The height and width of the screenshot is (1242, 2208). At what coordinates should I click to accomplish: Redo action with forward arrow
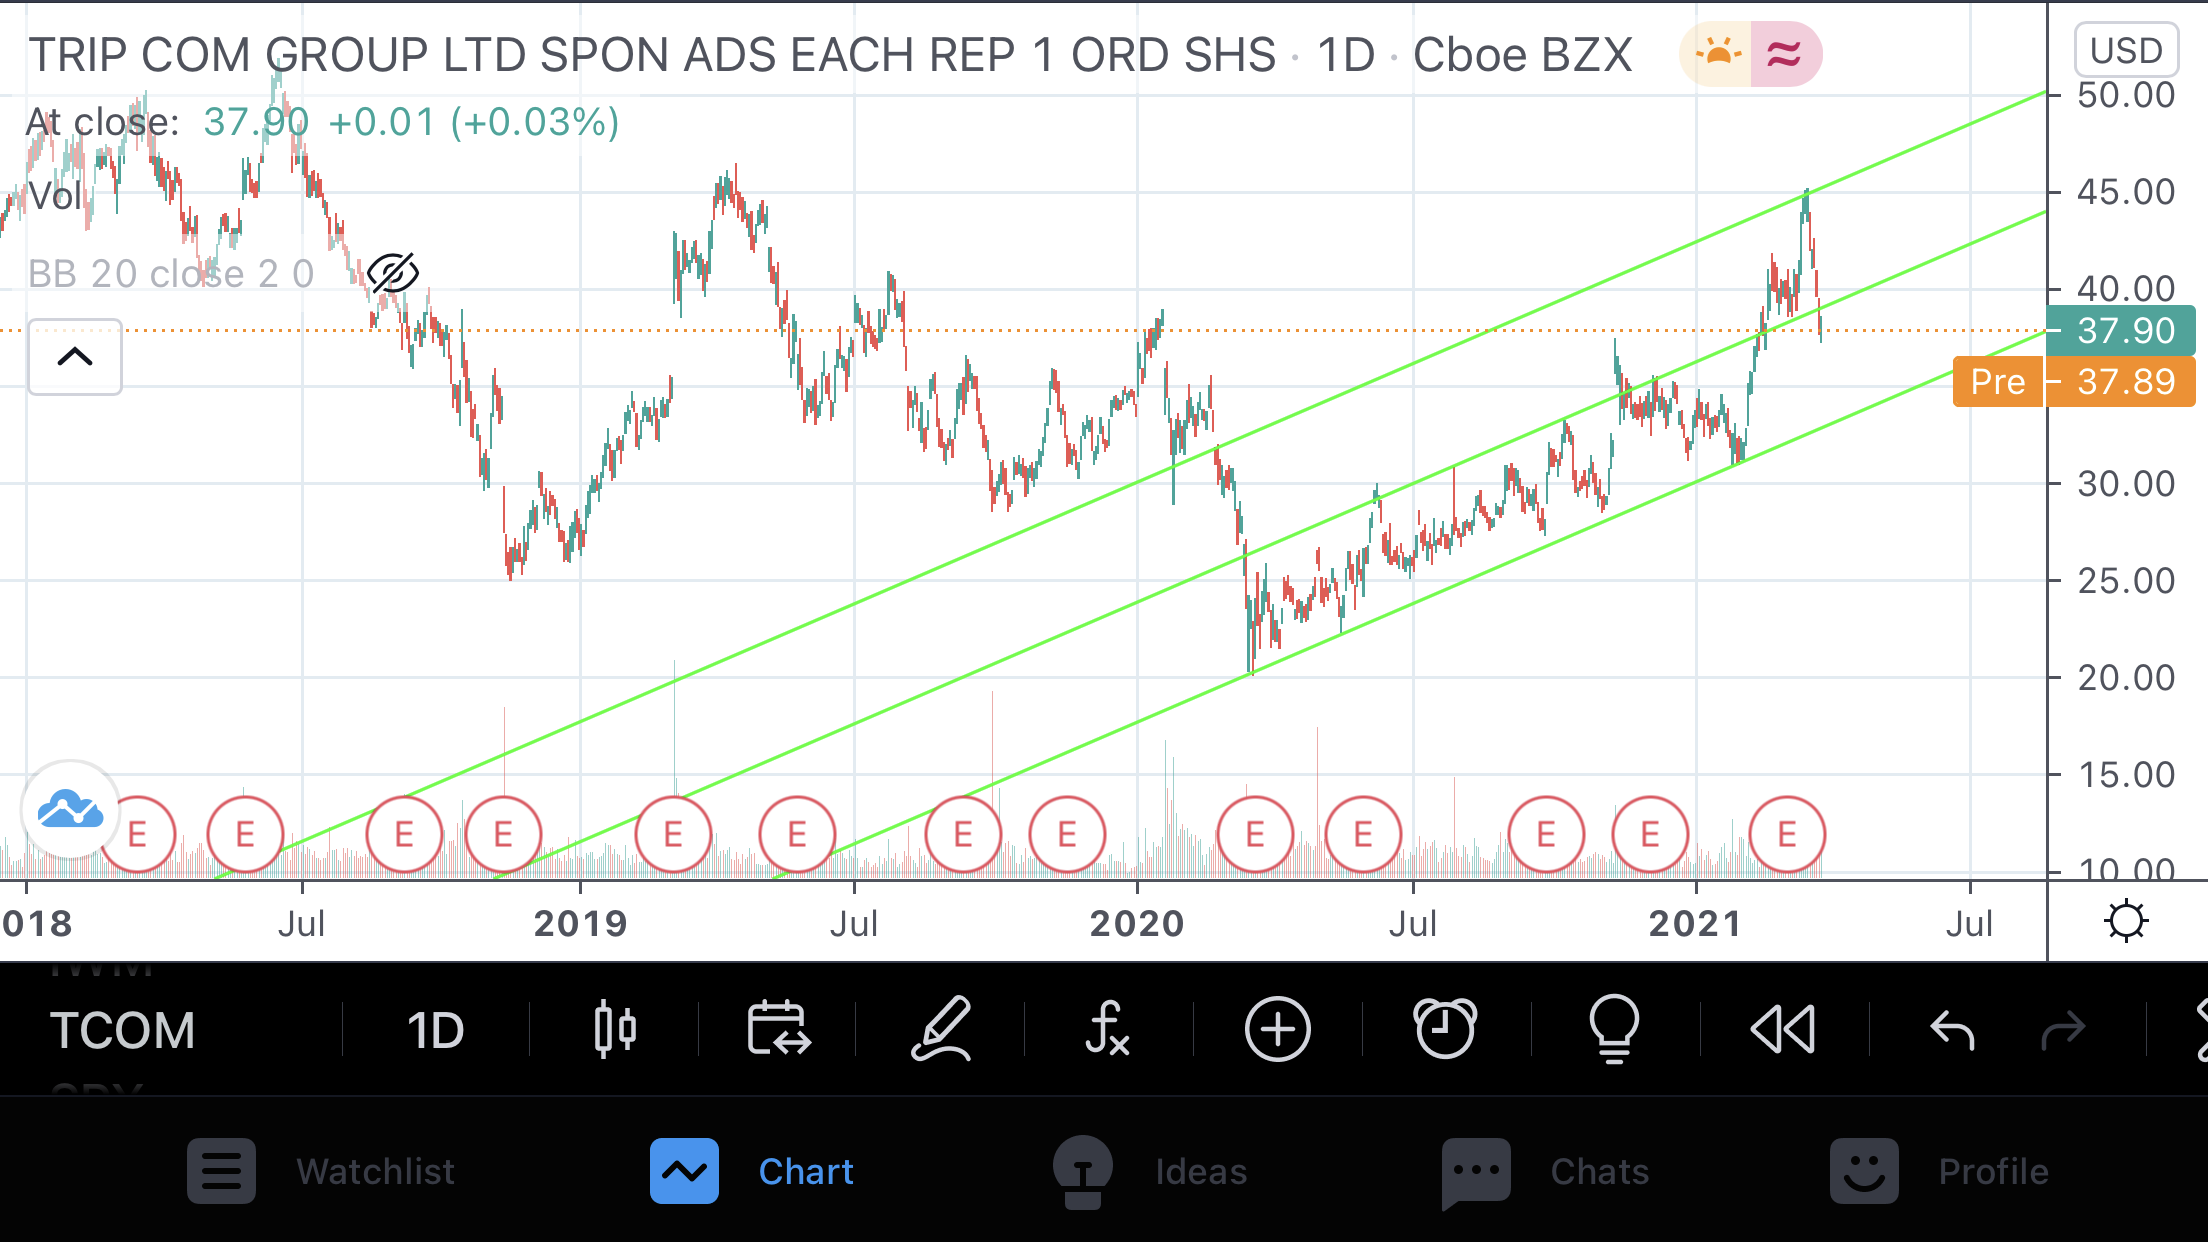tap(2063, 1029)
